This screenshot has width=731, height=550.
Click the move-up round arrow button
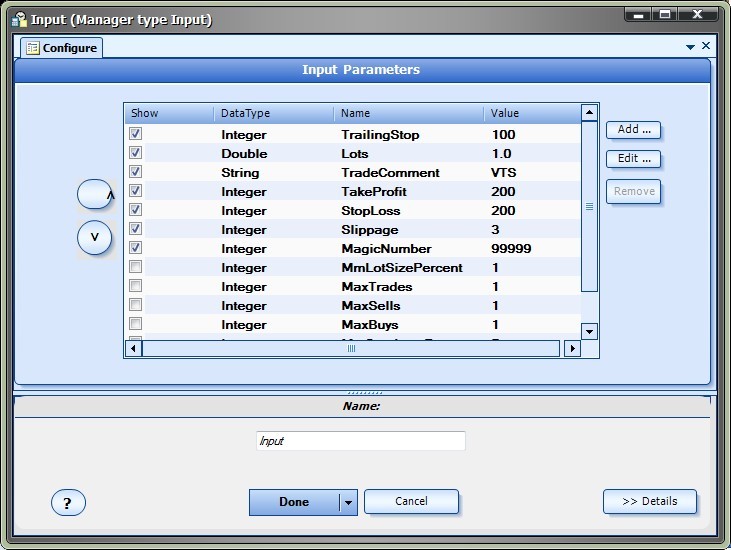click(x=95, y=194)
